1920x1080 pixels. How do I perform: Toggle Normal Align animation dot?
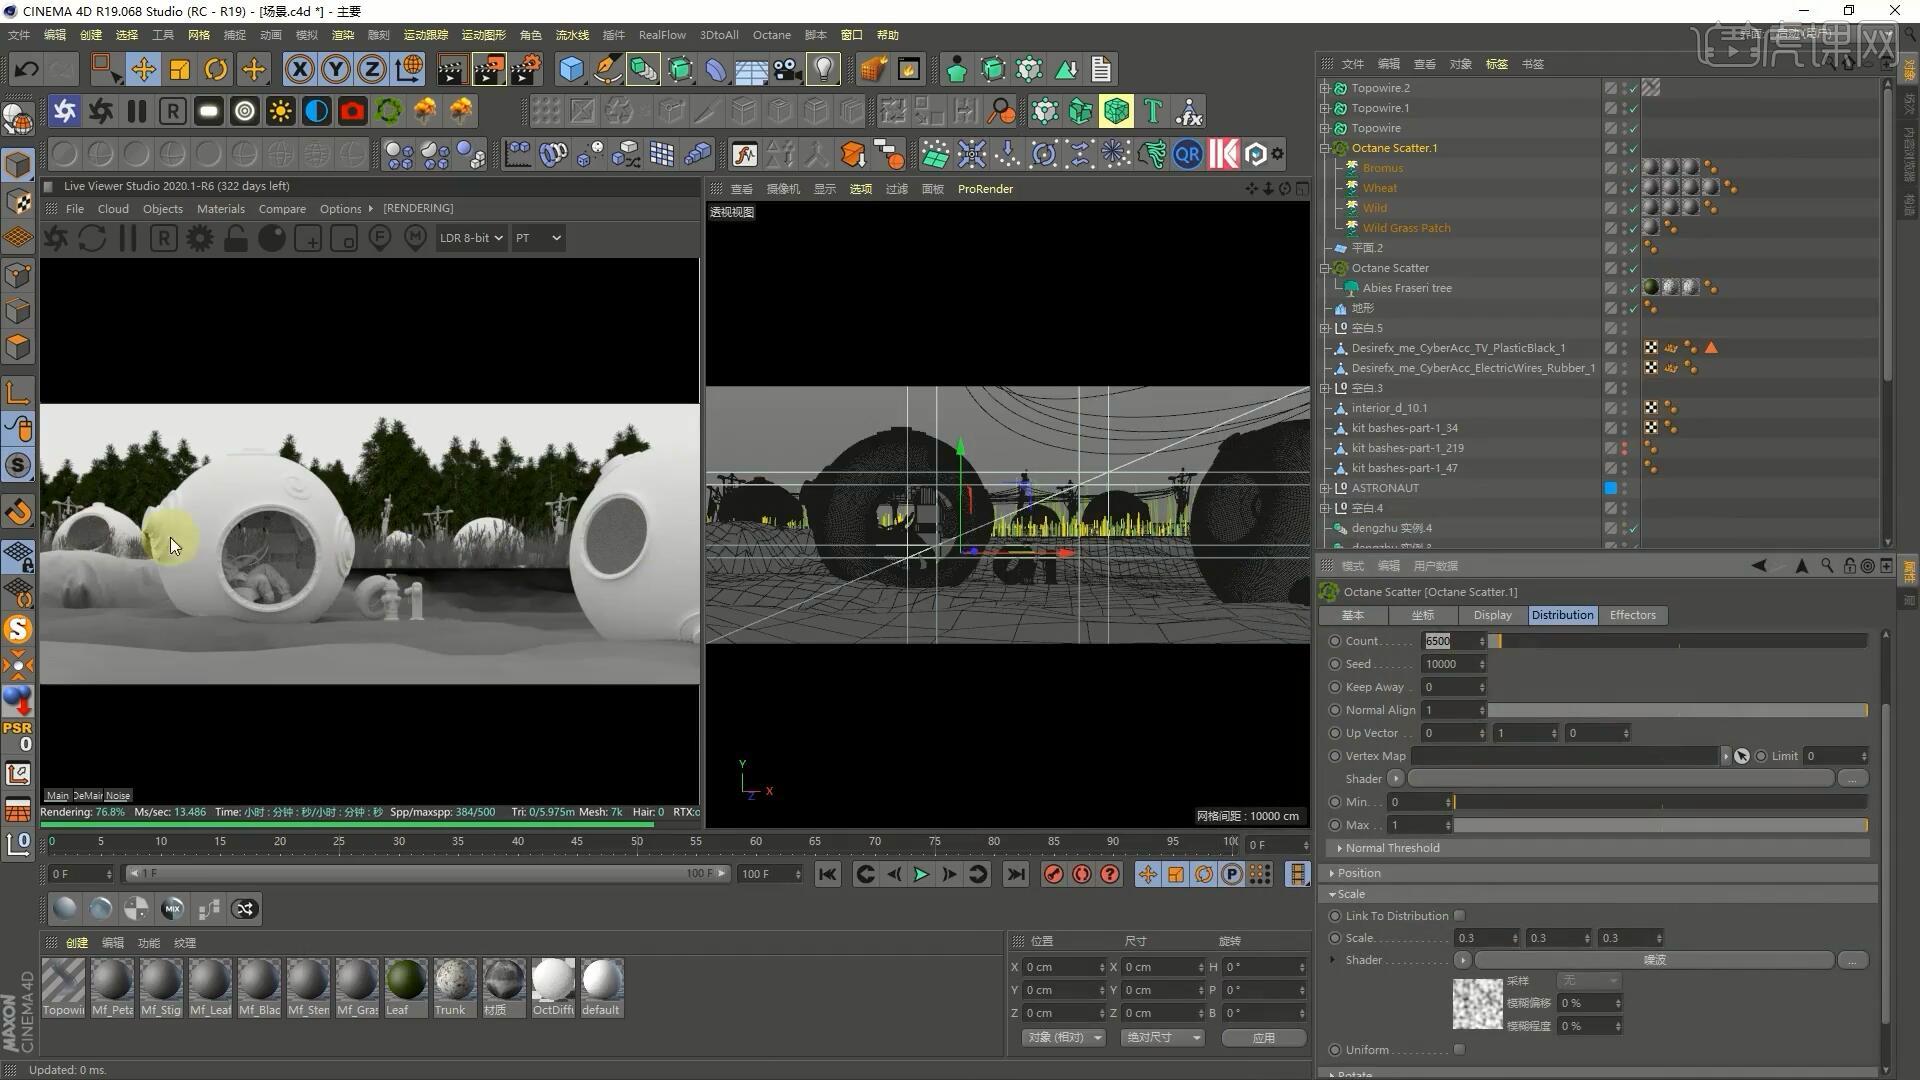[1335, 710]
